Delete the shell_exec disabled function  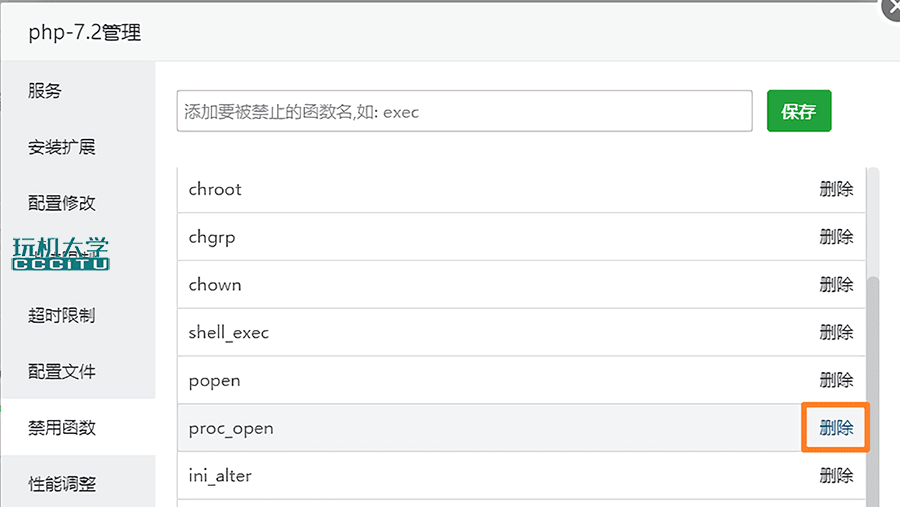836,332
